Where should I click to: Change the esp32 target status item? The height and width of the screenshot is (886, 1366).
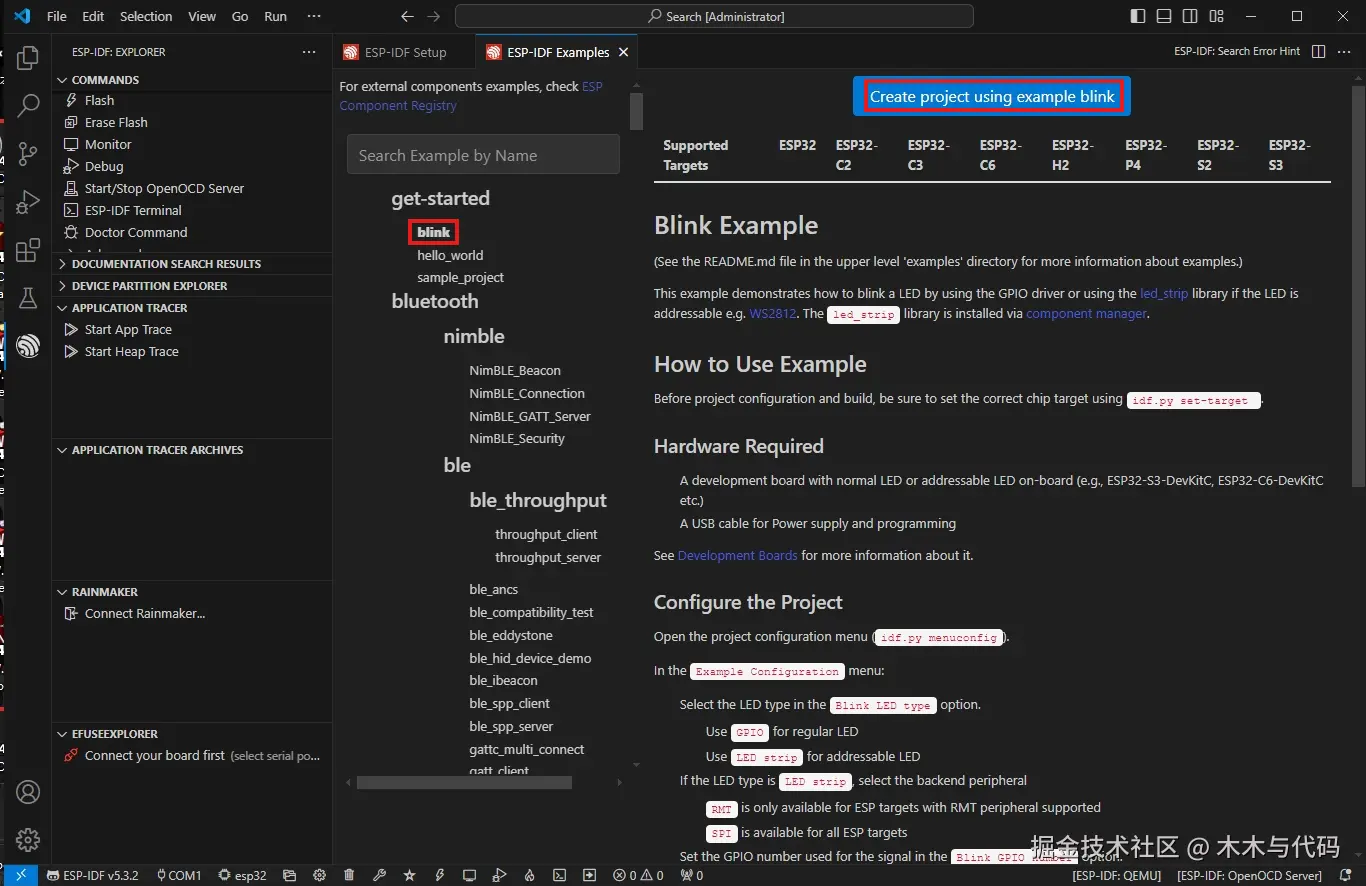(x=243, y=875)
